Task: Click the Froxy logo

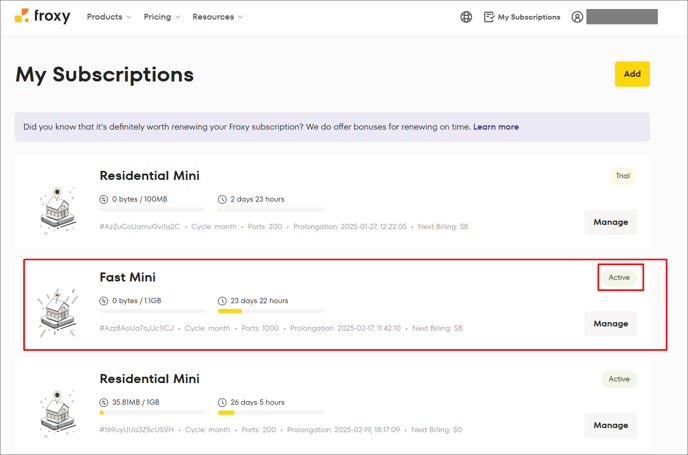Action: click(42, 16)
